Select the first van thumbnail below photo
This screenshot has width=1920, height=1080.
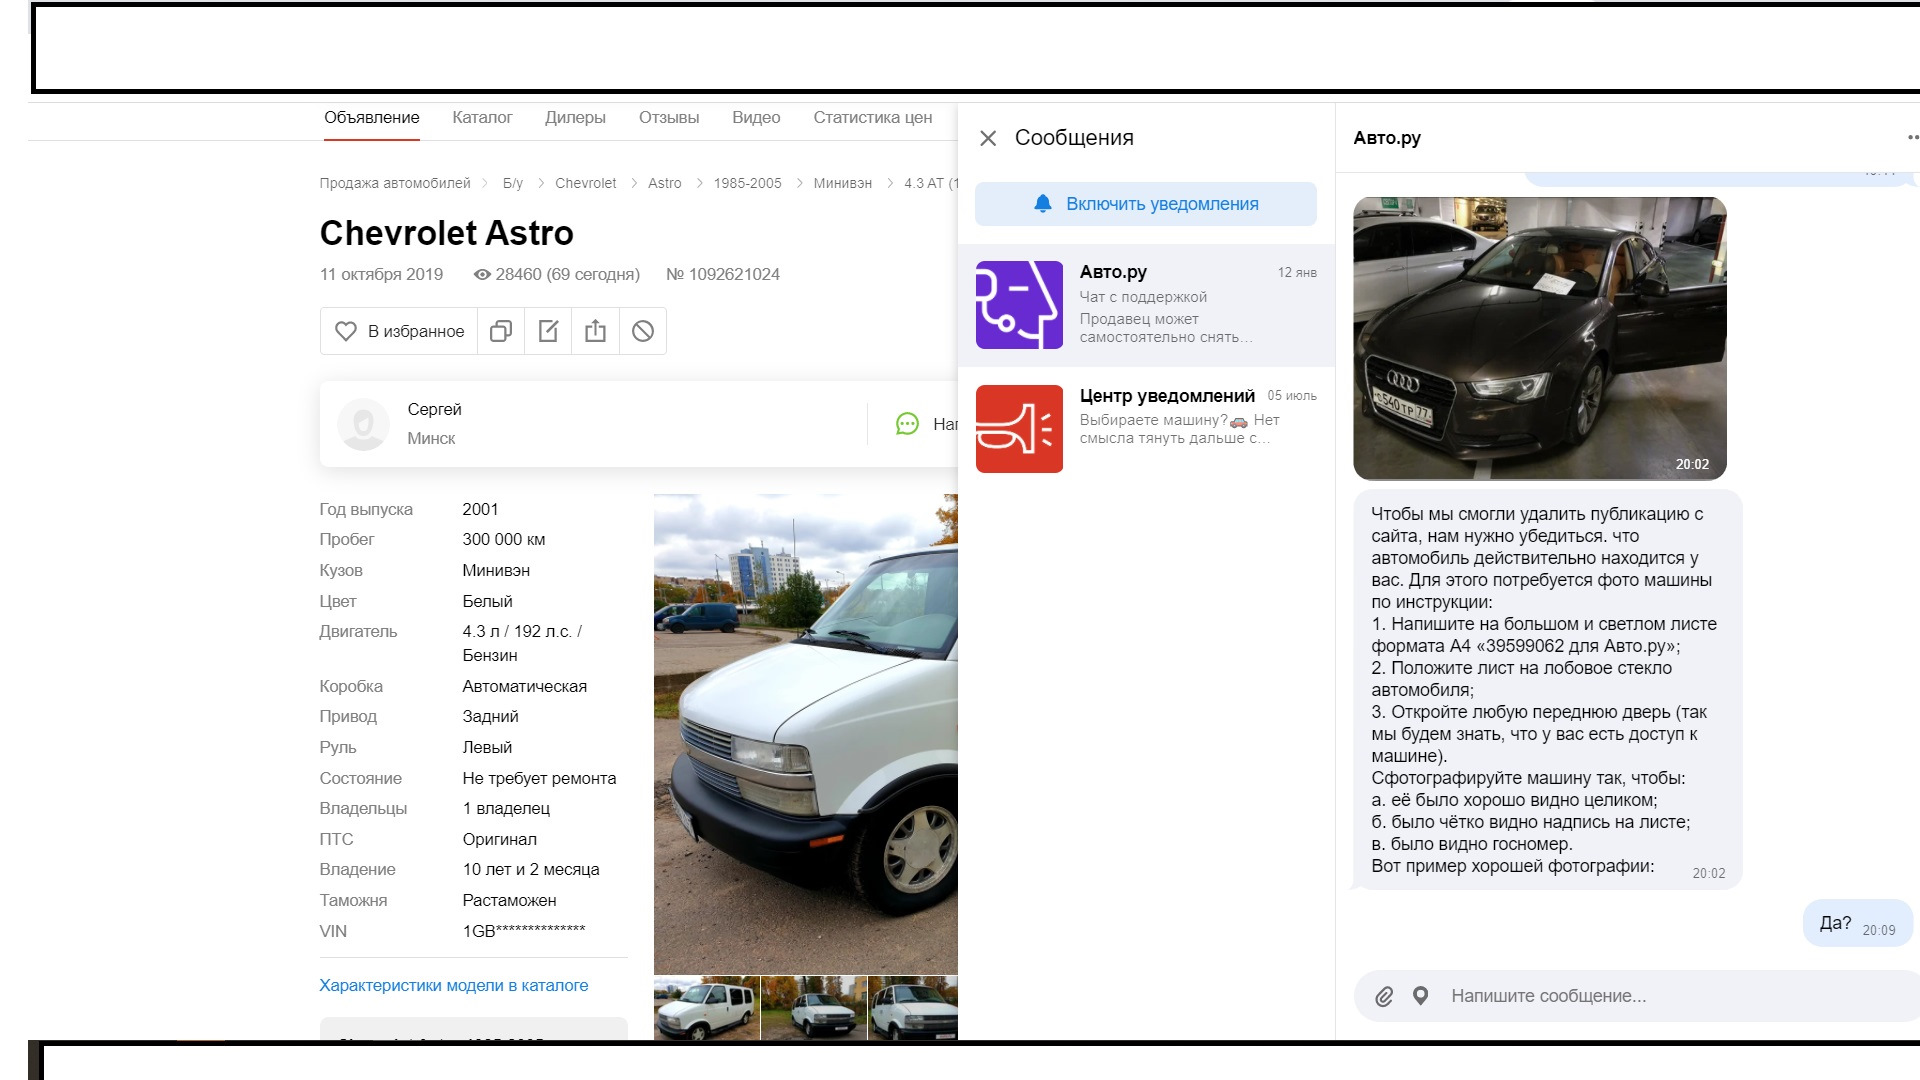[706, 1008]
